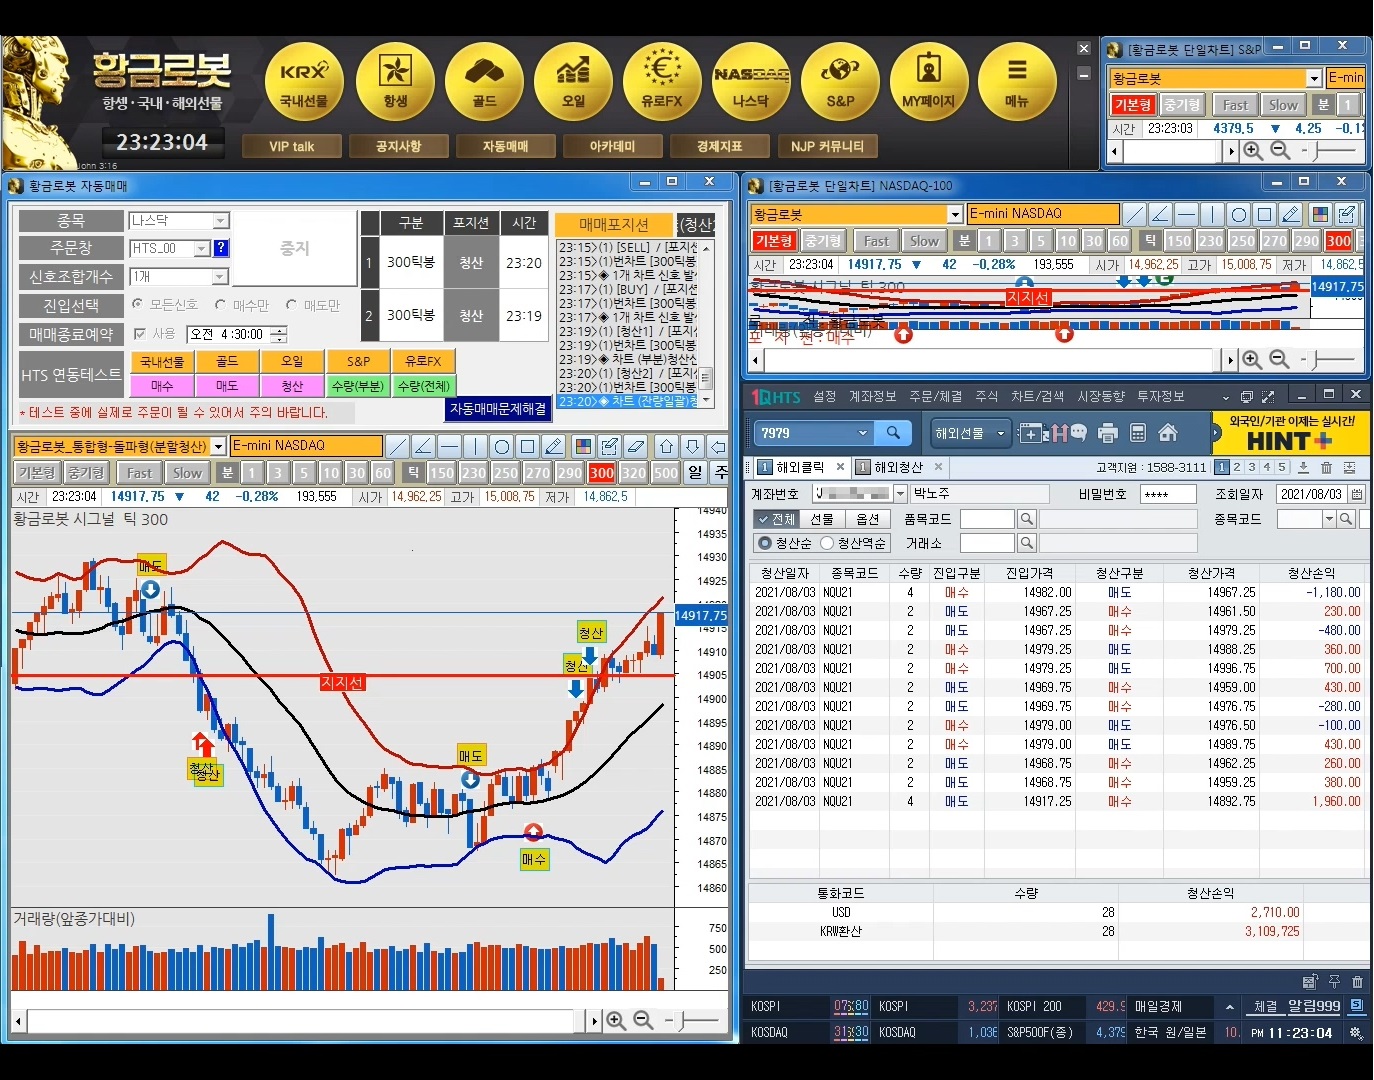The height and width of the screenshot is (1080, 1374).
Task: Open the MY페이지 gold coin icon
Action: point(929,82)
